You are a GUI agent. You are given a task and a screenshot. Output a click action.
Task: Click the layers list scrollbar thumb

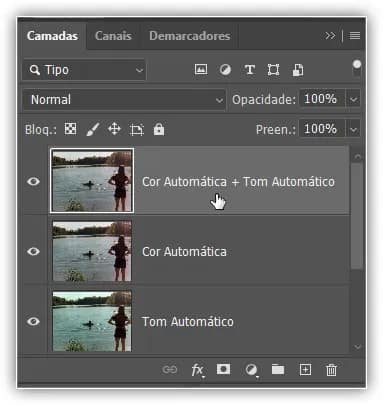click(357, 215)
